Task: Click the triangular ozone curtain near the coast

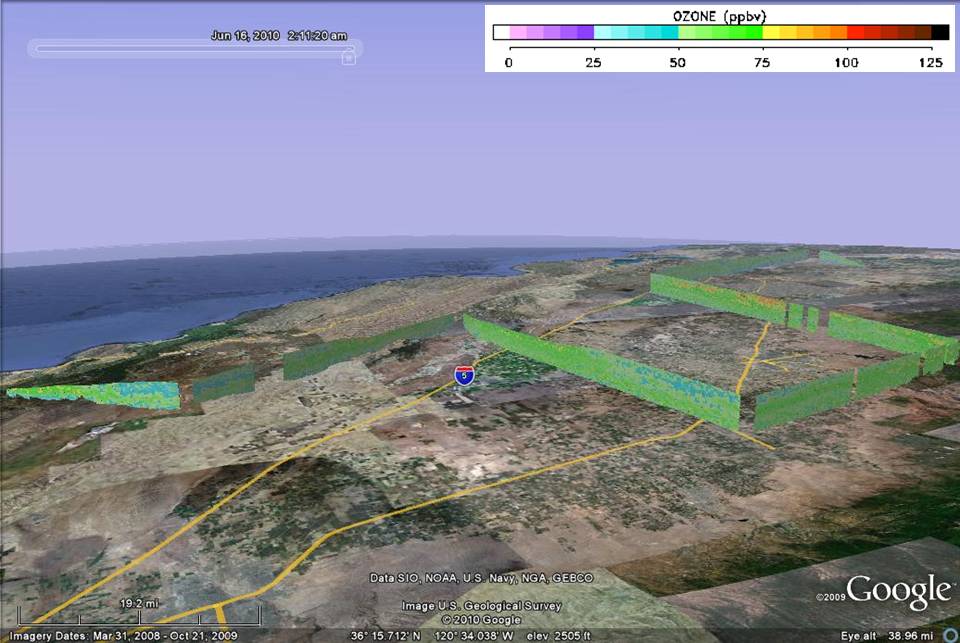Action: (x=98, y=396)
